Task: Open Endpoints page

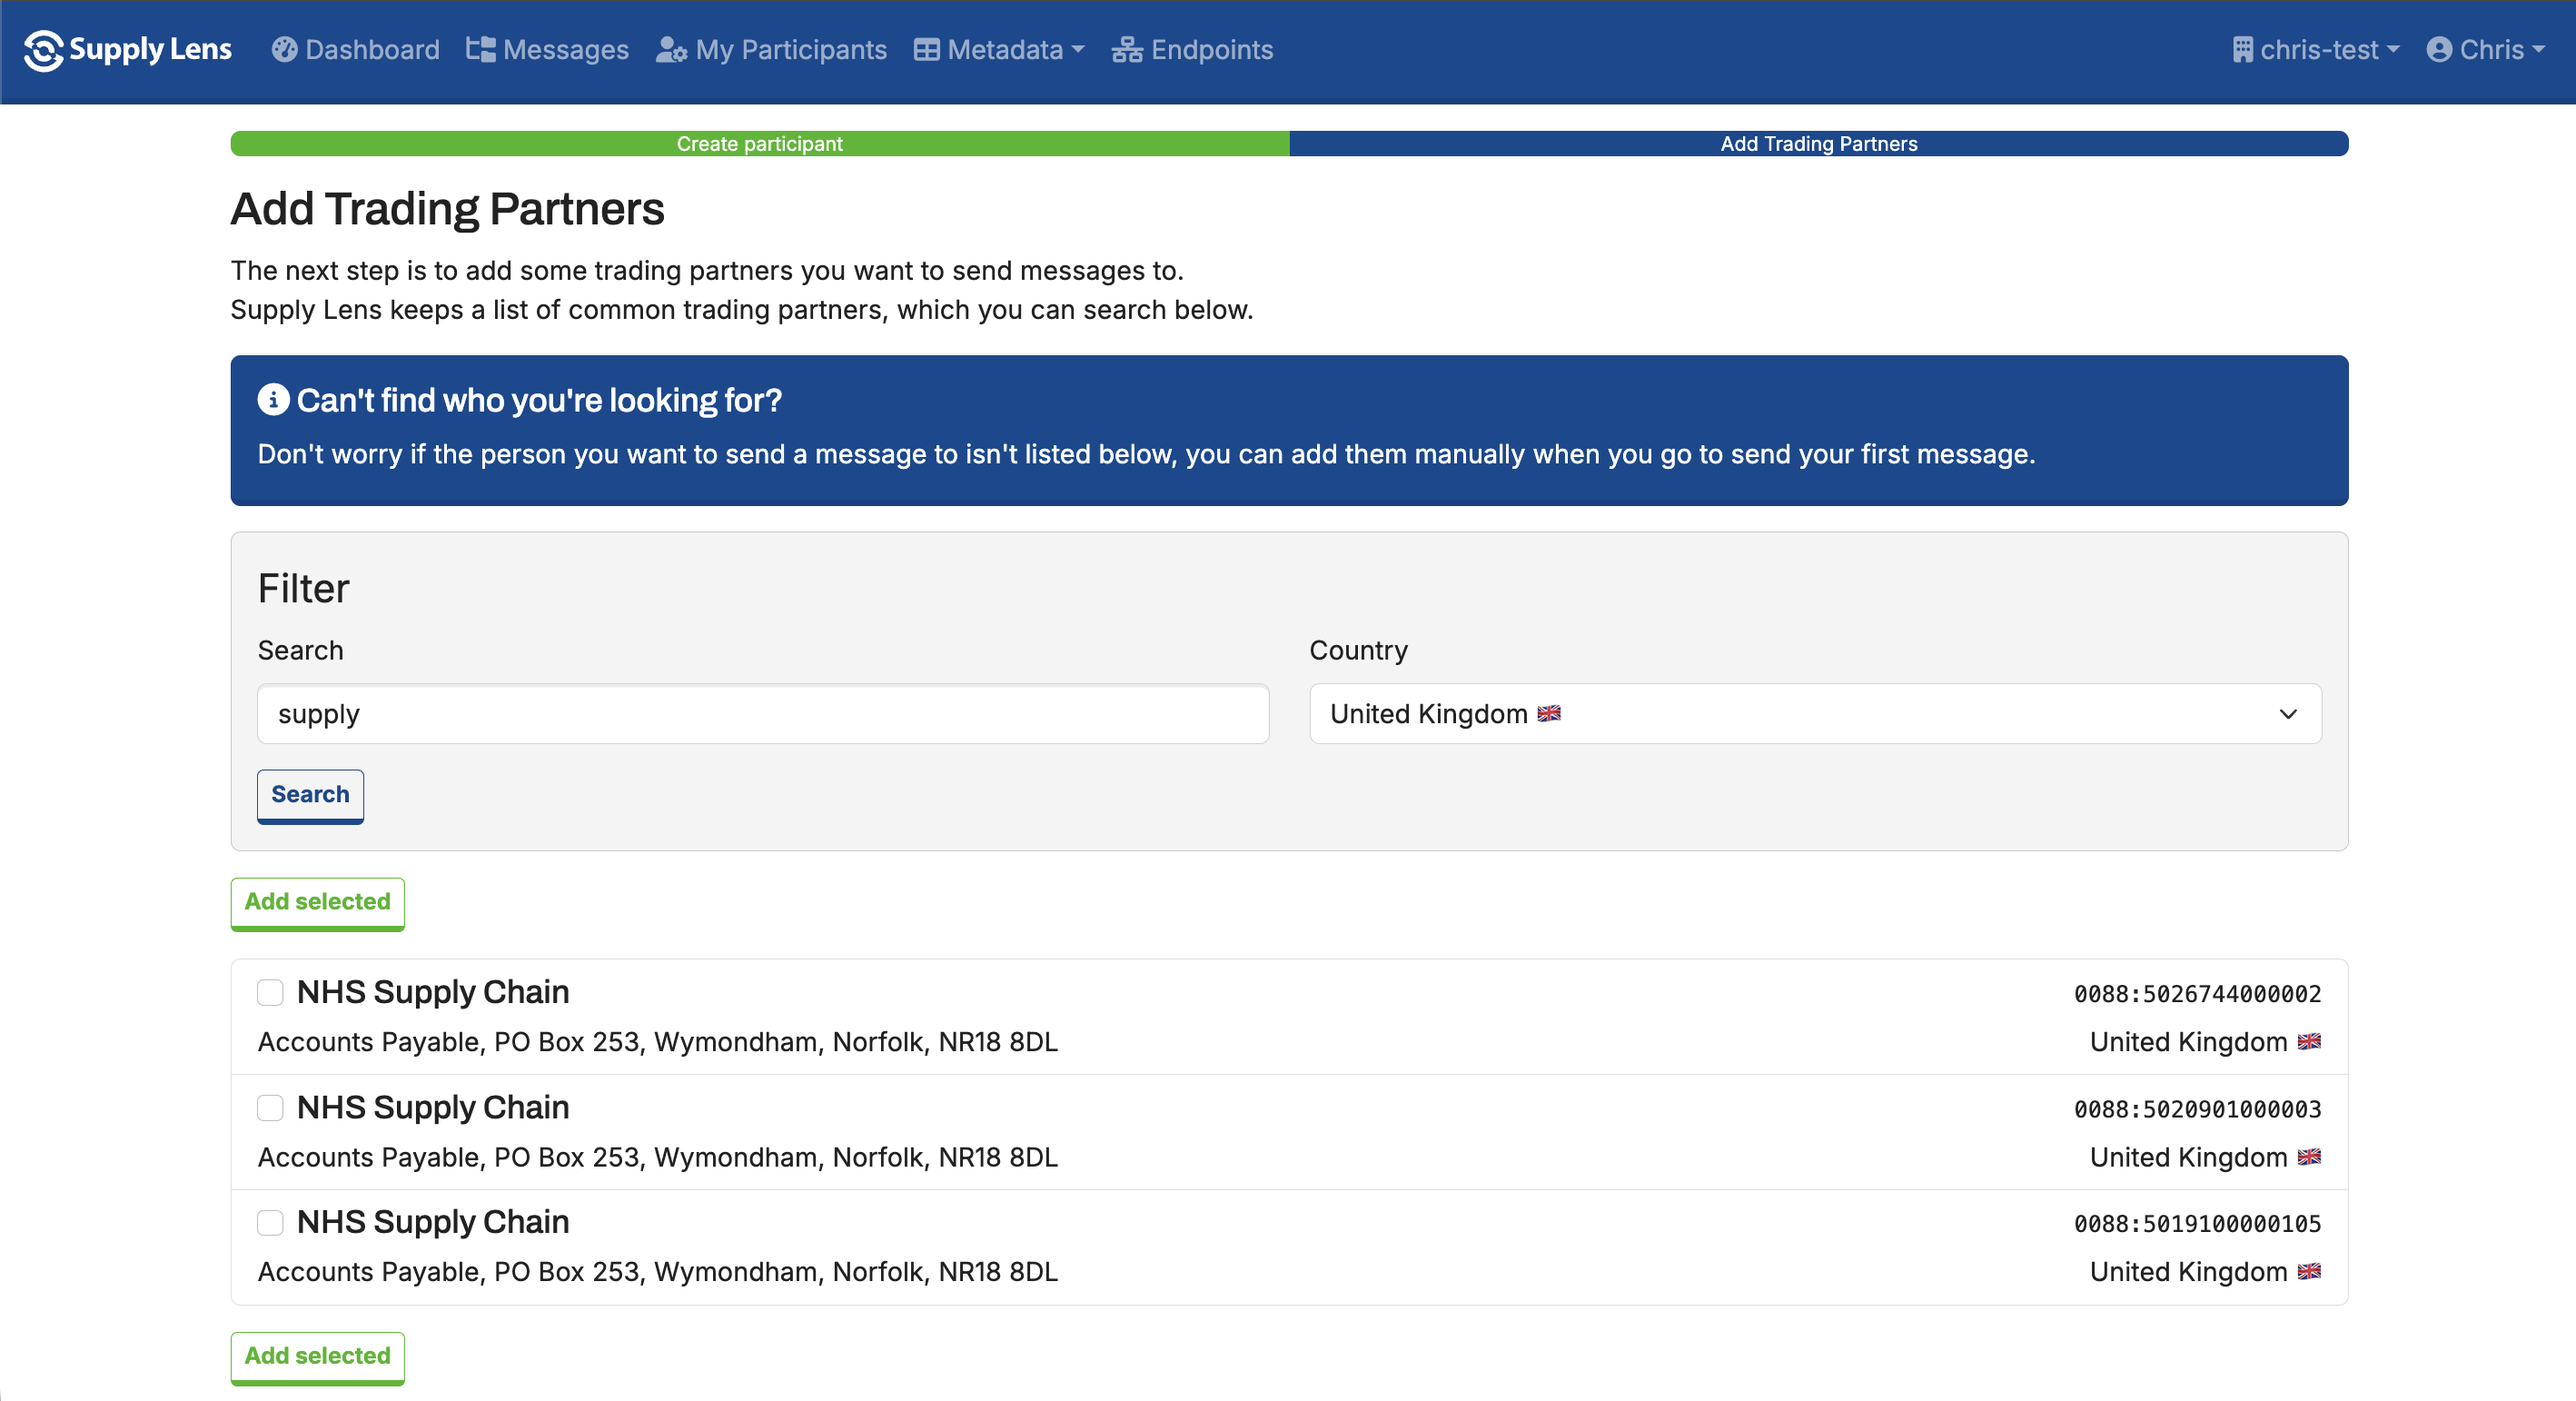Action: [1193, 50]
